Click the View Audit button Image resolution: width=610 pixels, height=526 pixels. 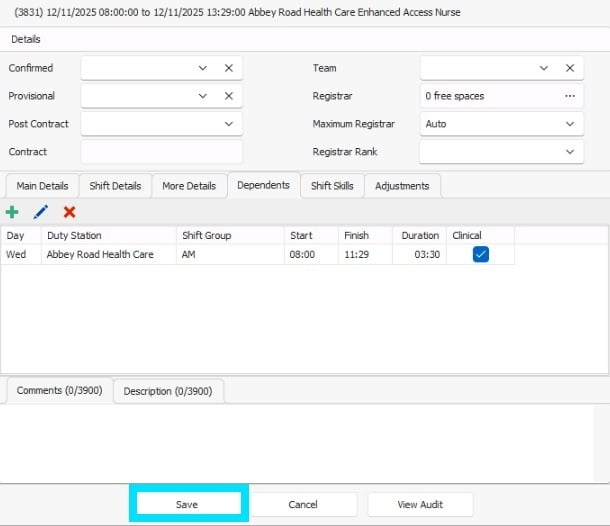pos(420,505)
